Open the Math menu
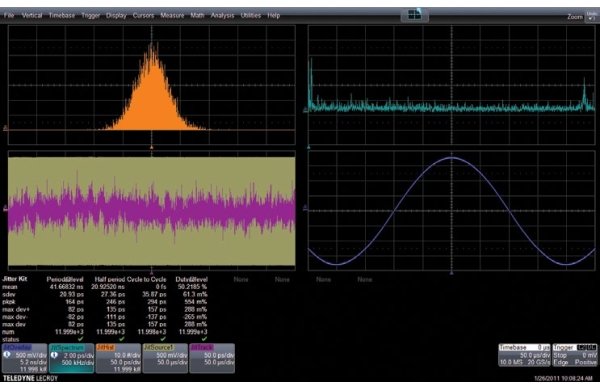Image resolution: width=600 pixels, height=390 pixels. click(197, 16)
